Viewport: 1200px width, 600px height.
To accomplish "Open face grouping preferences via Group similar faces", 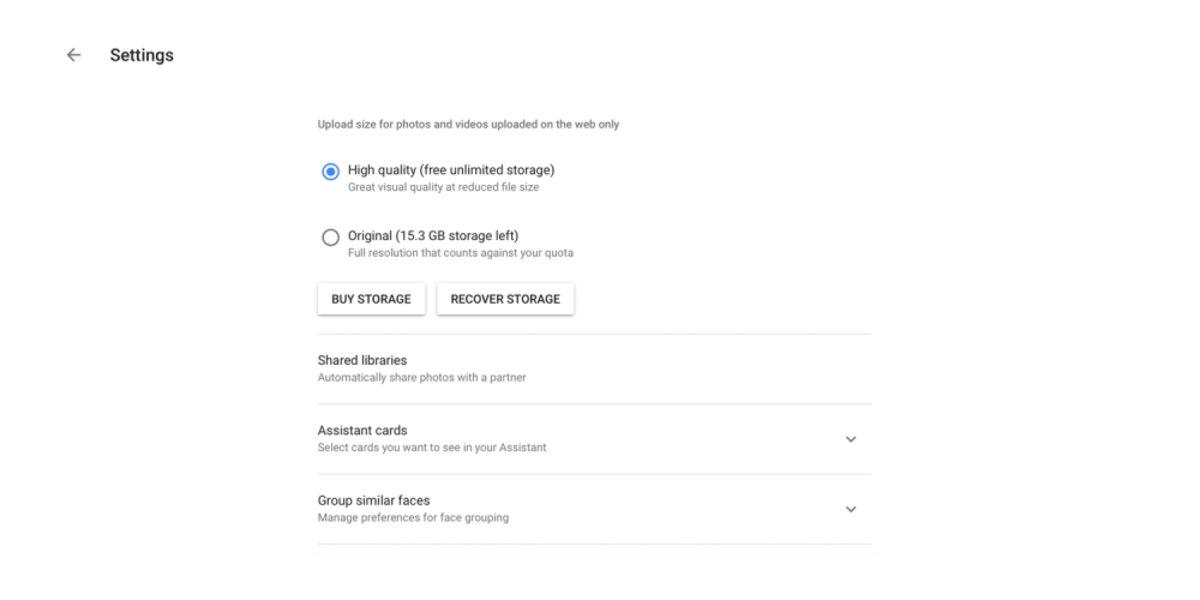I will point(373,500).
